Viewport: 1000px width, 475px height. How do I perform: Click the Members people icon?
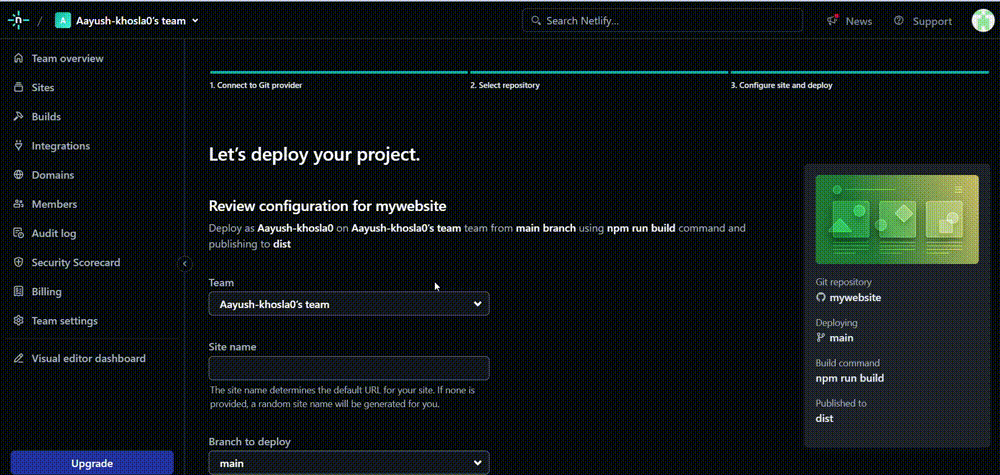click(18, 204)
